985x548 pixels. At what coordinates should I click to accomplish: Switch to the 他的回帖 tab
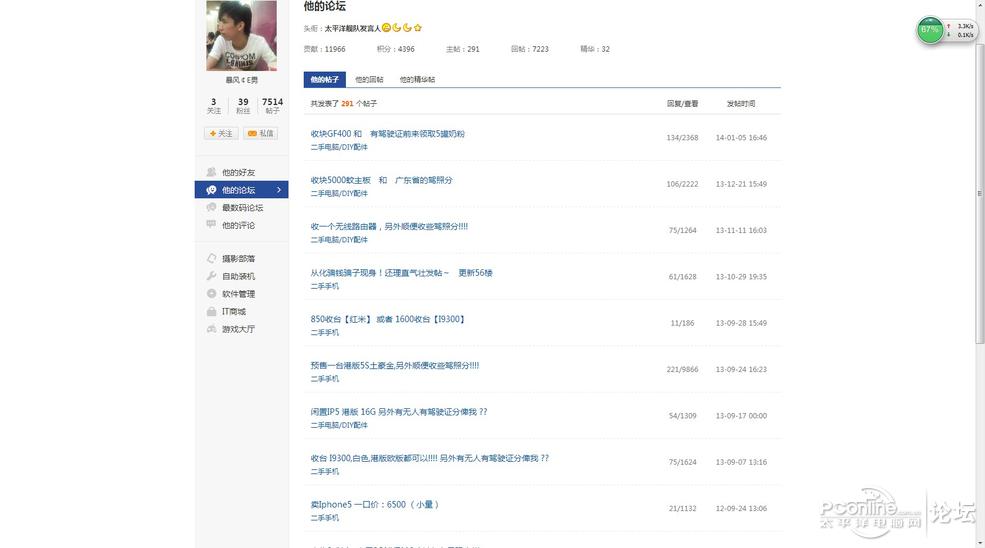coord(369,79)
